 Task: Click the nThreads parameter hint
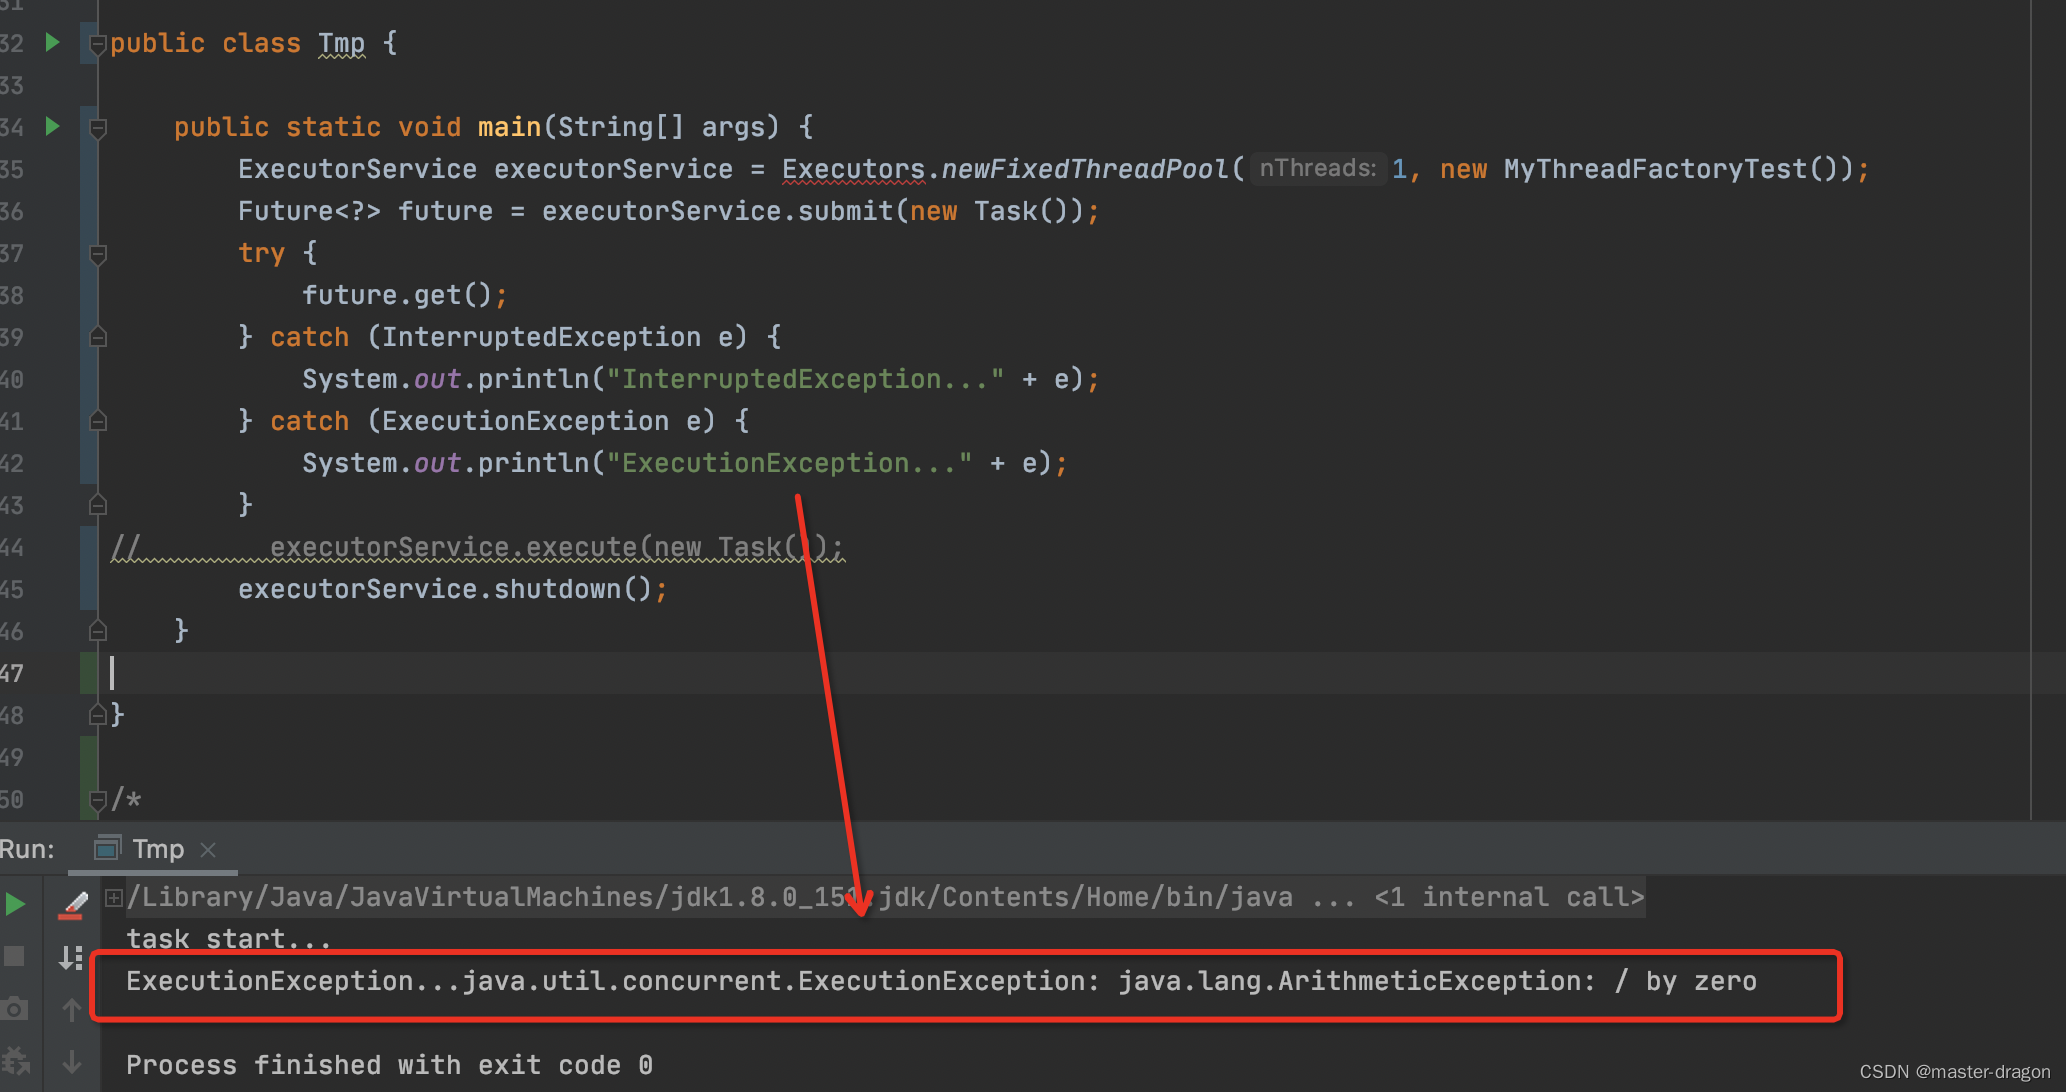[x=1317, y=169]
